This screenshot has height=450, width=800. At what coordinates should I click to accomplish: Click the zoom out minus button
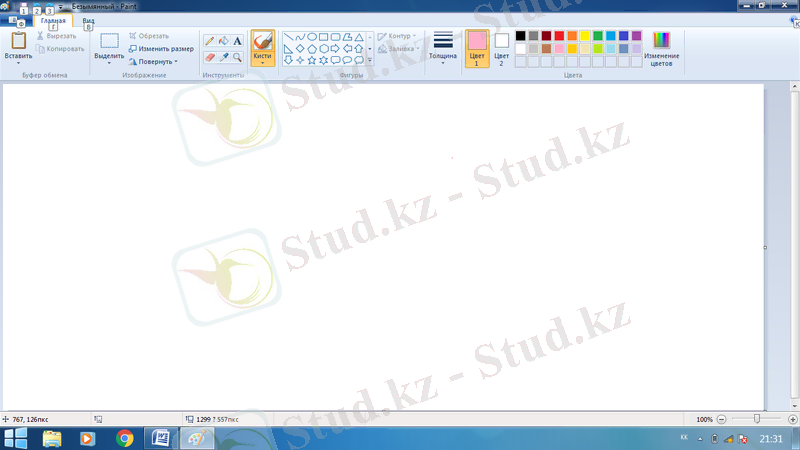[721, 419]
